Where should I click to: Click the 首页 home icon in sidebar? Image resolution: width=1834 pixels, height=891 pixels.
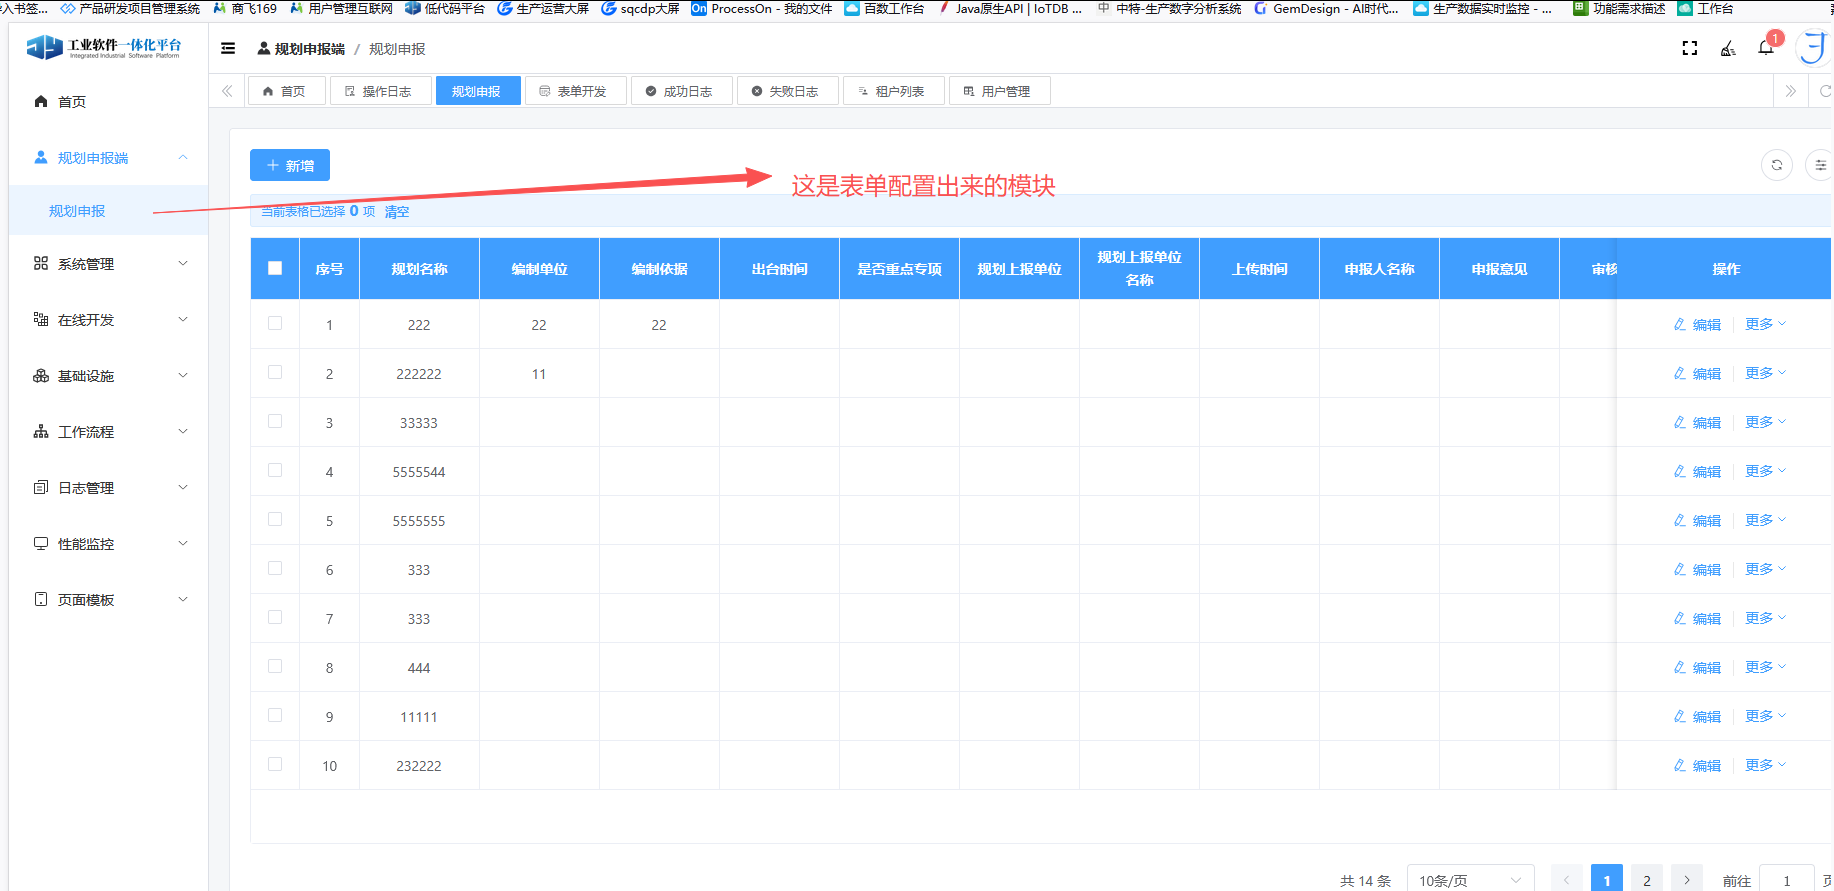41,102
